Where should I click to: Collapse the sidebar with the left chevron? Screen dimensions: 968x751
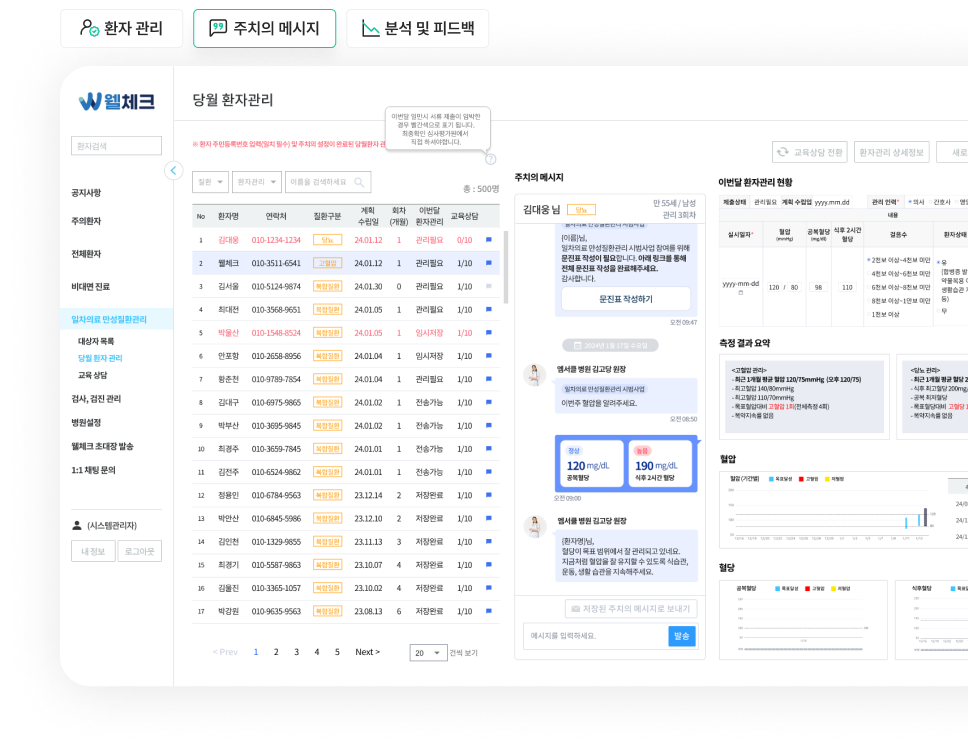tap(174, 171)
